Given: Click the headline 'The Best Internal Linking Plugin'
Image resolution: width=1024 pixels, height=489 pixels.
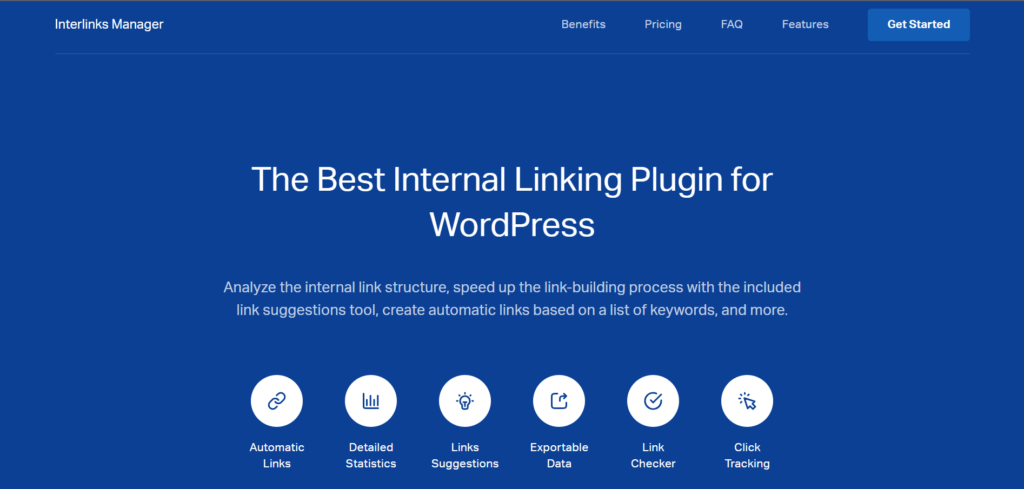Looking at the screenshot, I should point(512,202).
